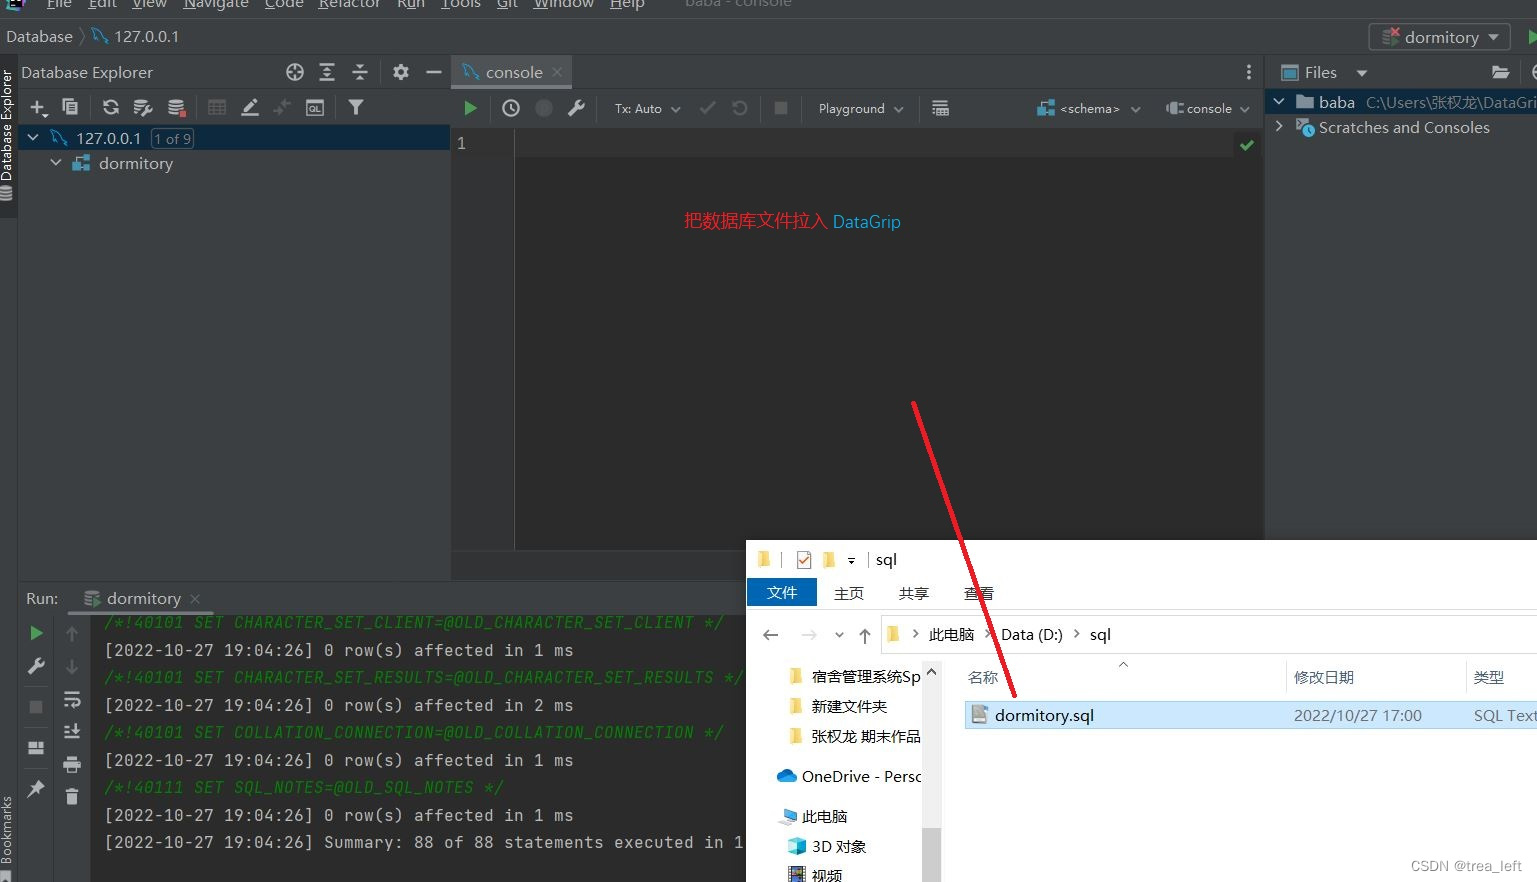Open Database Explorer gear options
Image resolution: width=1537 pixels, height=882 pixels.
(x=401, y=72)
